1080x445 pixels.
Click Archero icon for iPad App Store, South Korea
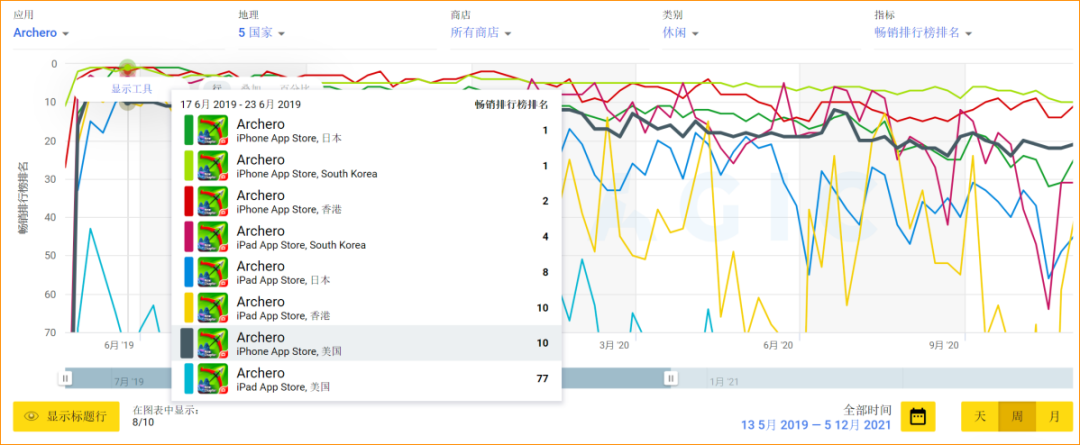click(x=212, y=236)
